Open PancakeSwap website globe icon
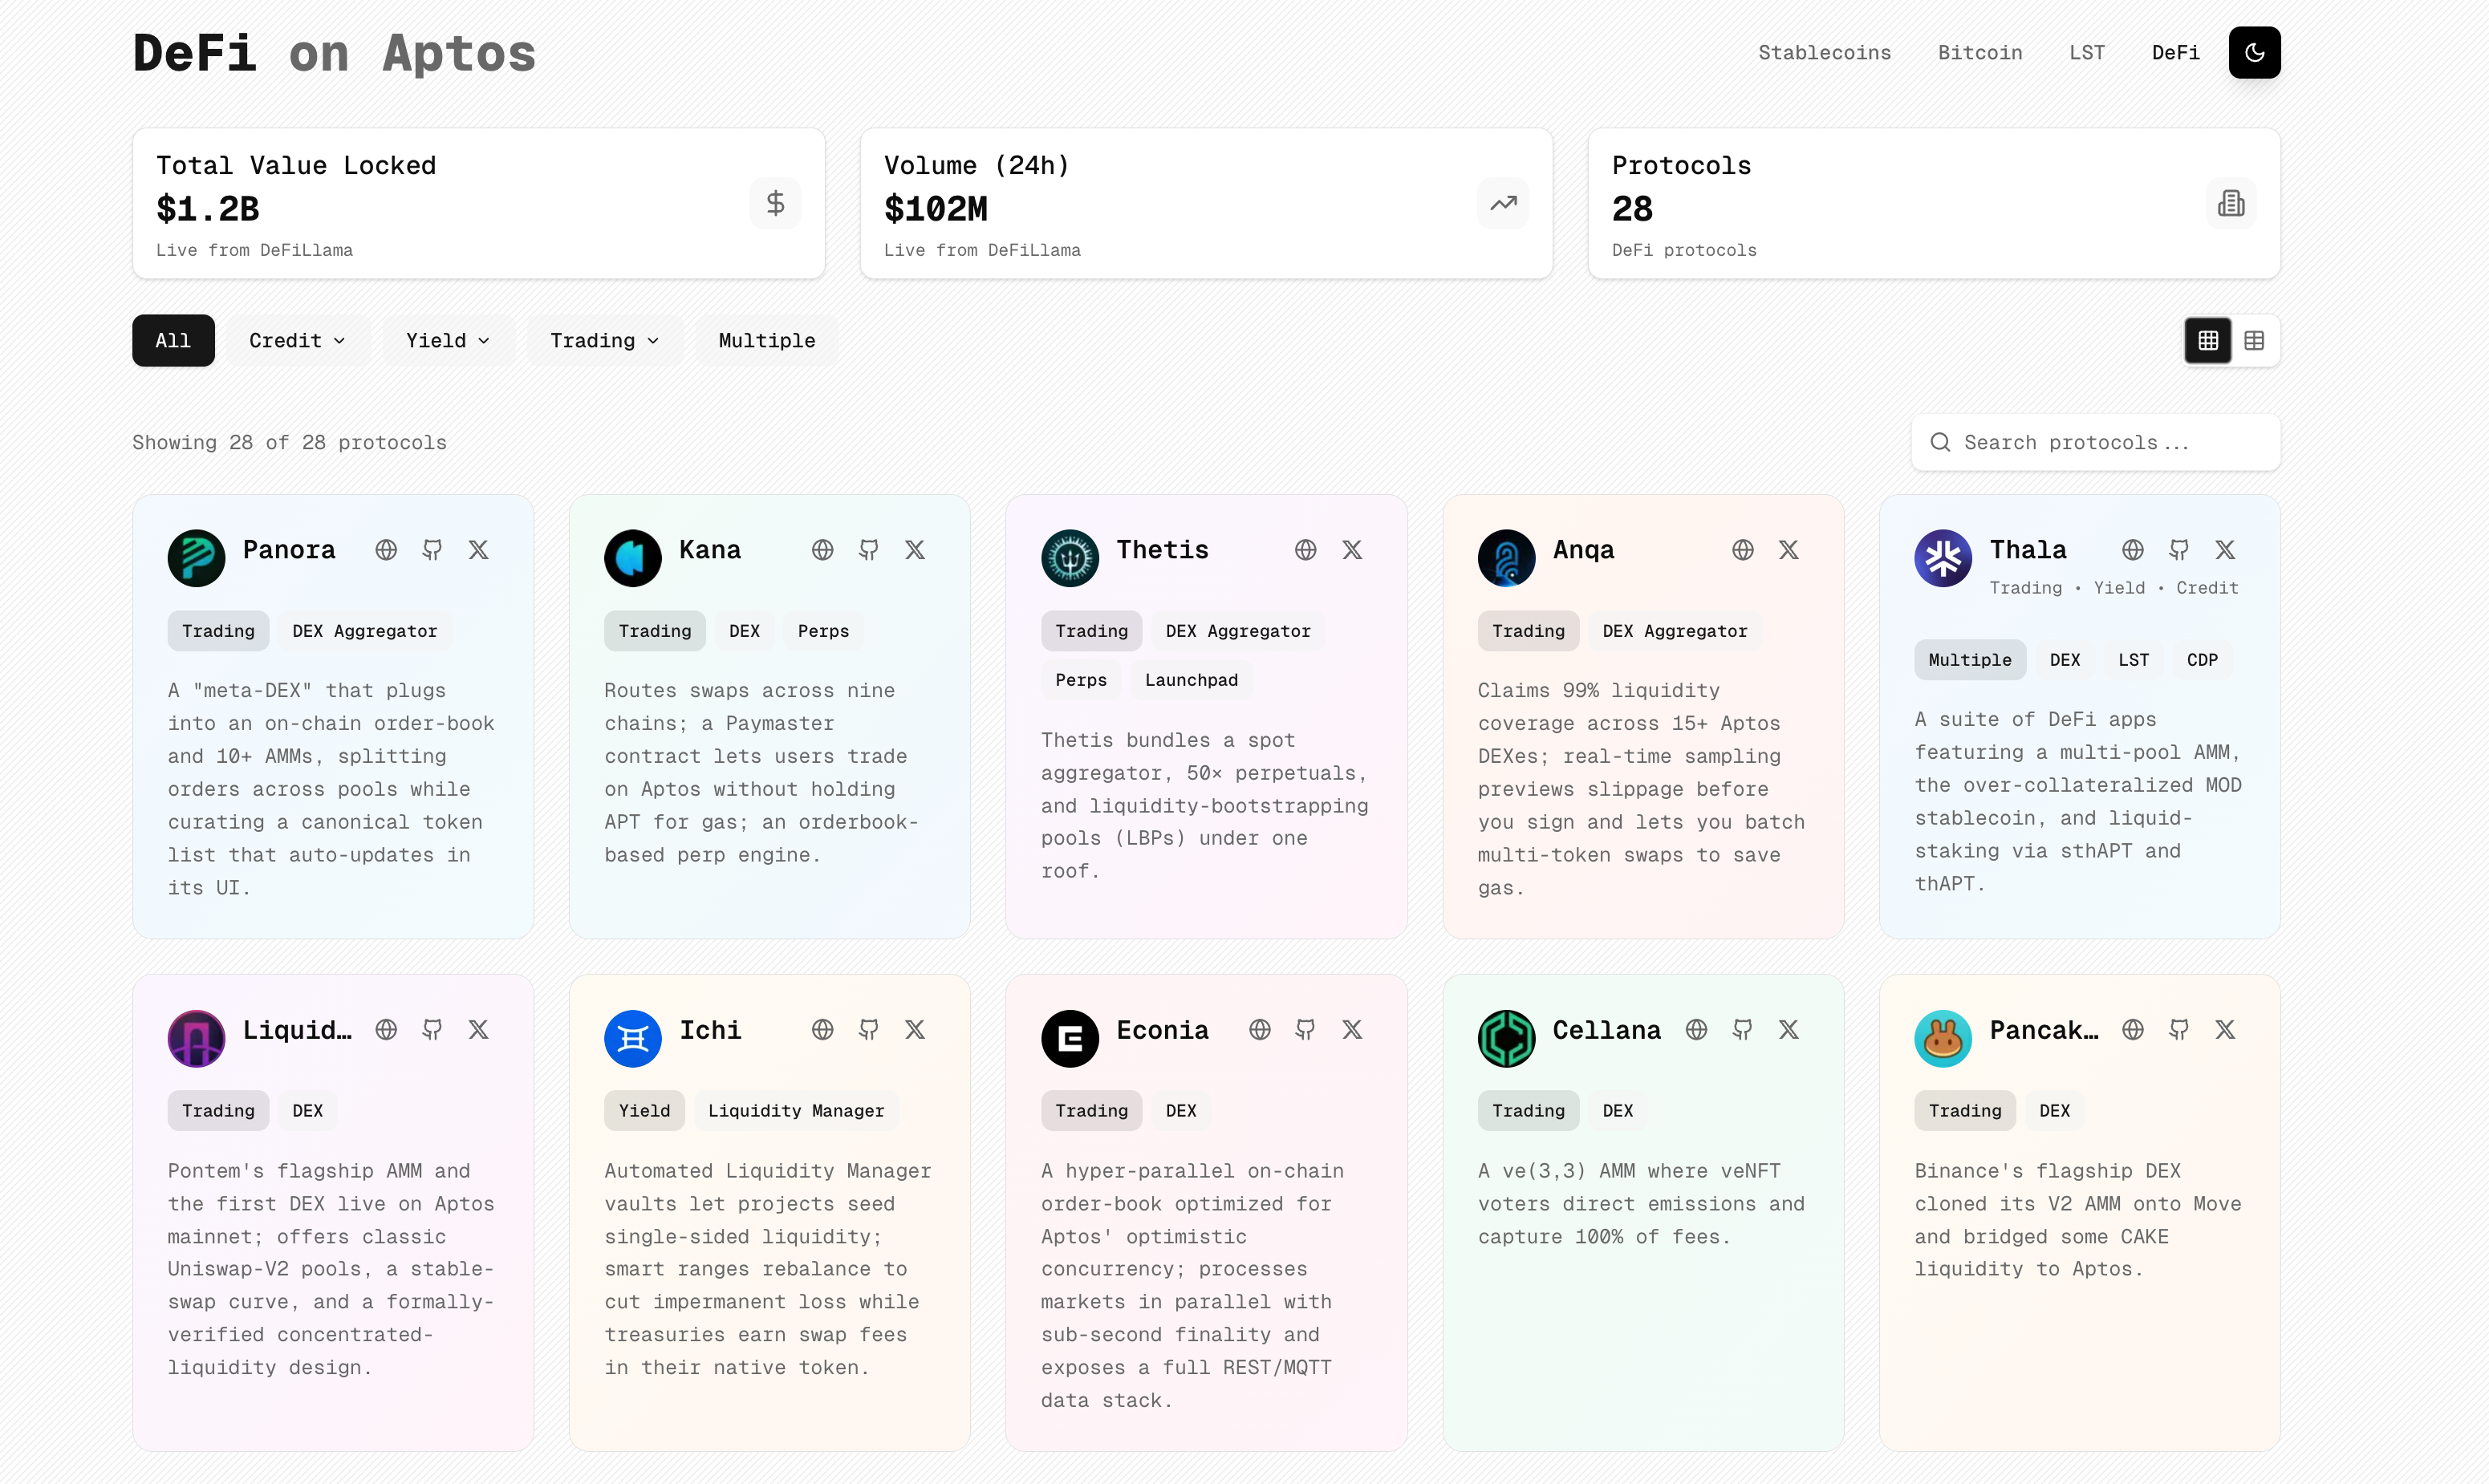 pos(2132,1030)
